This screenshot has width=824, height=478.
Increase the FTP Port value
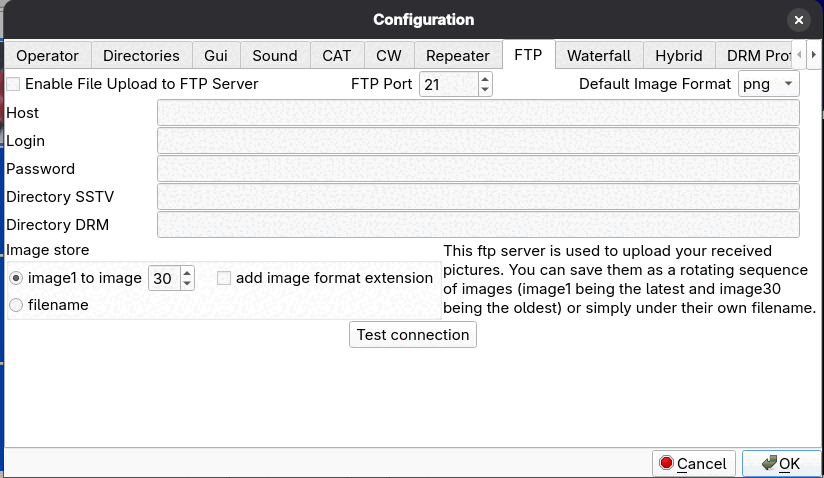coord(485,79)
